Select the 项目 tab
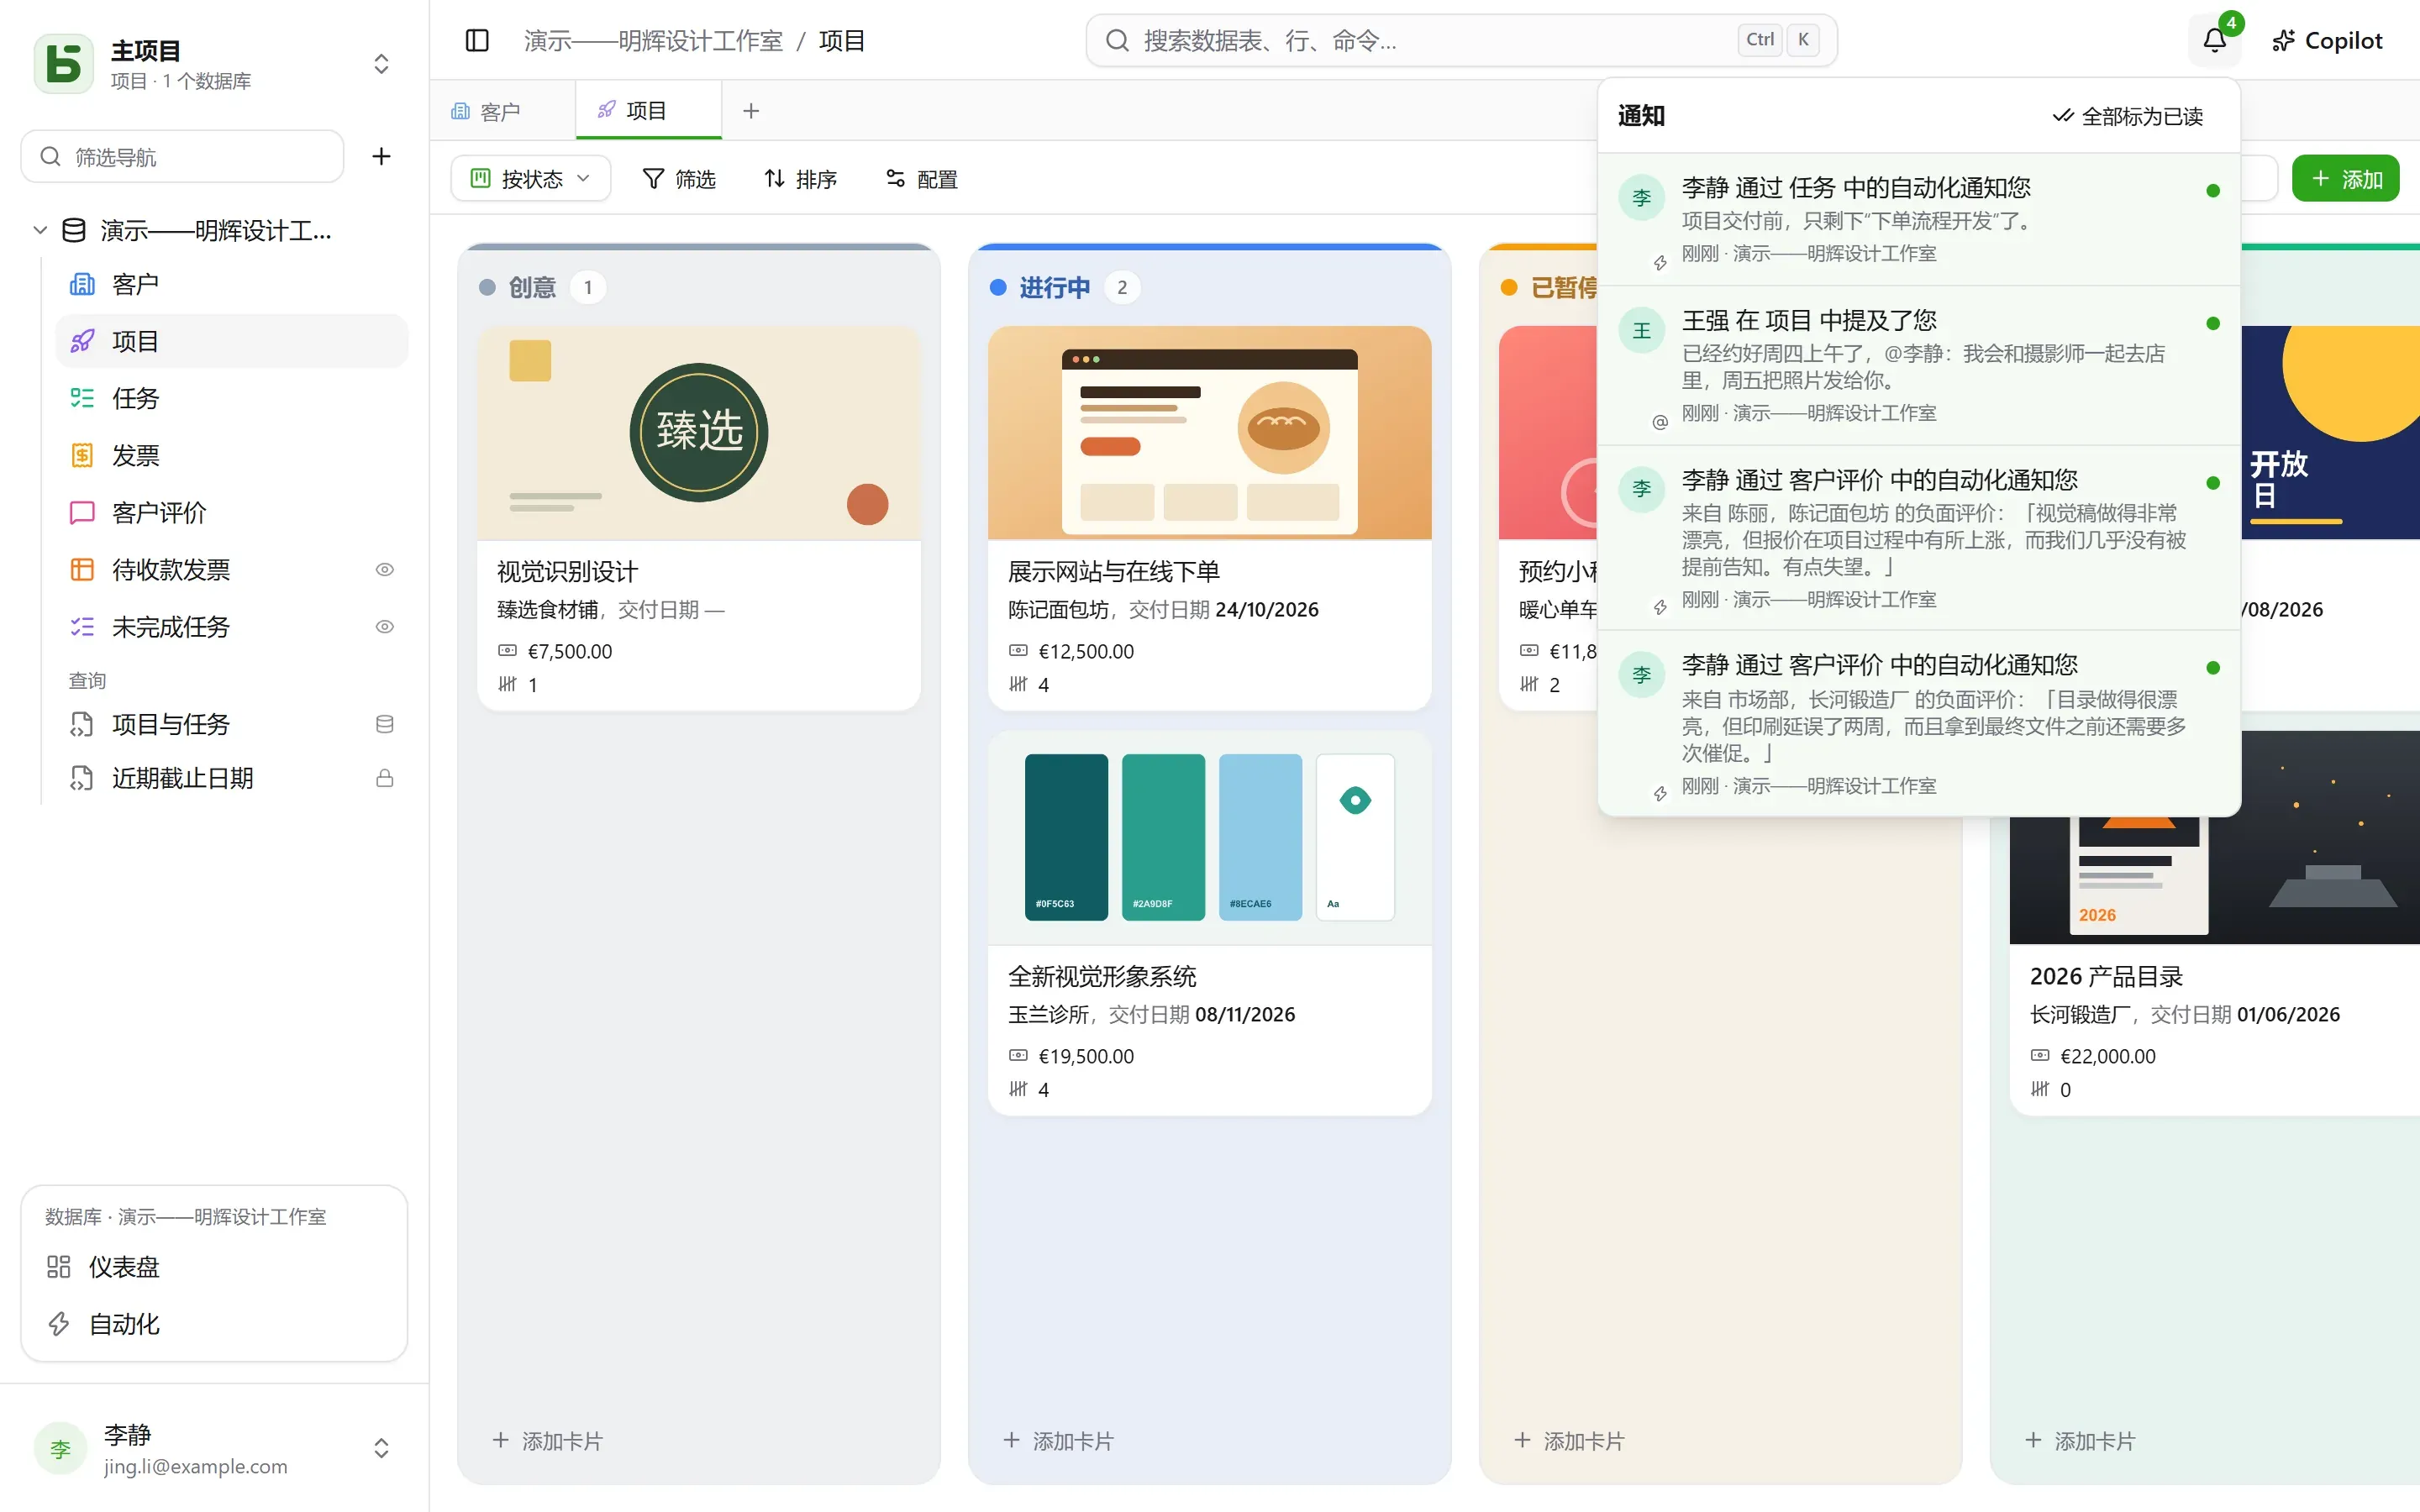This screenshot has width=2420, height=1512. coord(648,111)
